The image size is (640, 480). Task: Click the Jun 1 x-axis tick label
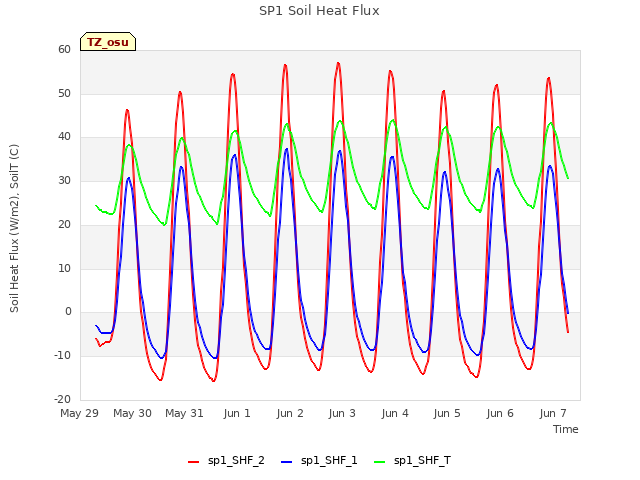[237, 413]
